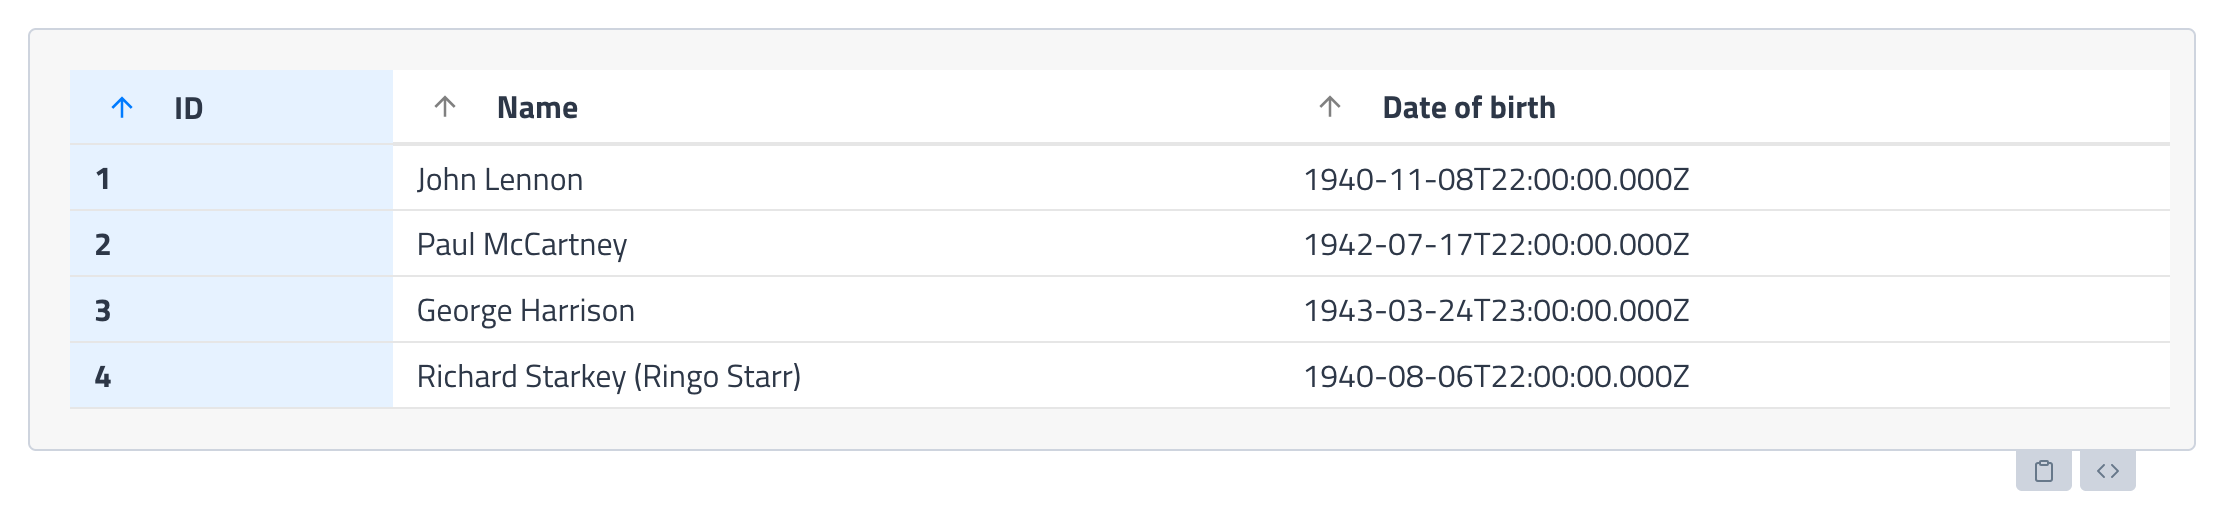Click the sort arrow beside Date of birth
This screenshot has height=512, width=2222.
[1330, 106]
